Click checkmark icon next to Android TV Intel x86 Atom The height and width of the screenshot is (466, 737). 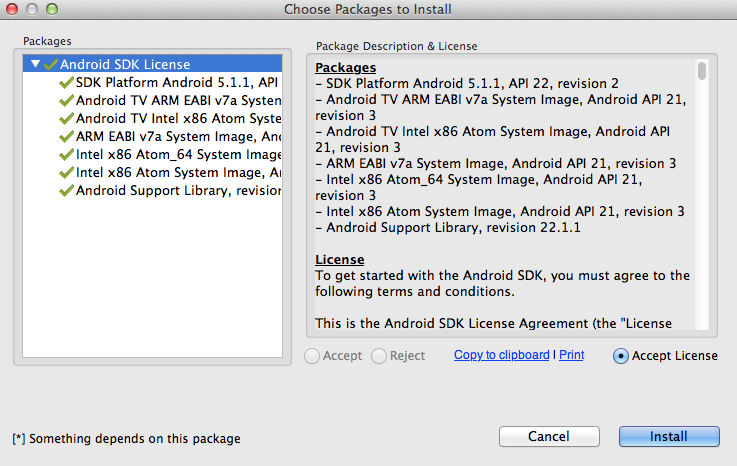point(66,118)
